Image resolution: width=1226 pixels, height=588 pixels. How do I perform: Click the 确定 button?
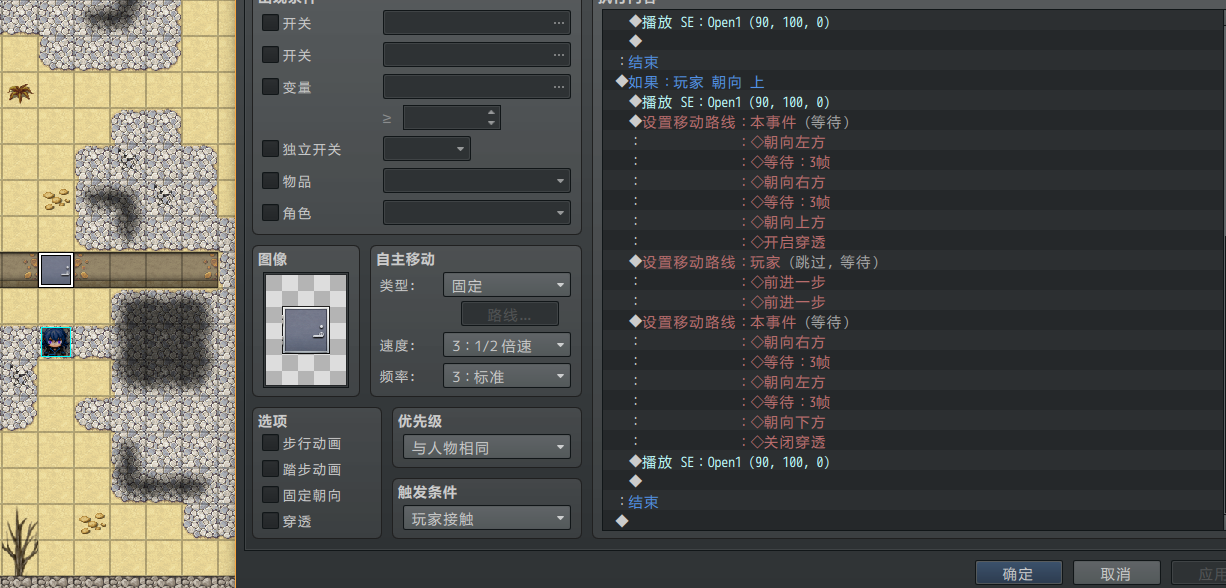click(x=1018, y=574)
